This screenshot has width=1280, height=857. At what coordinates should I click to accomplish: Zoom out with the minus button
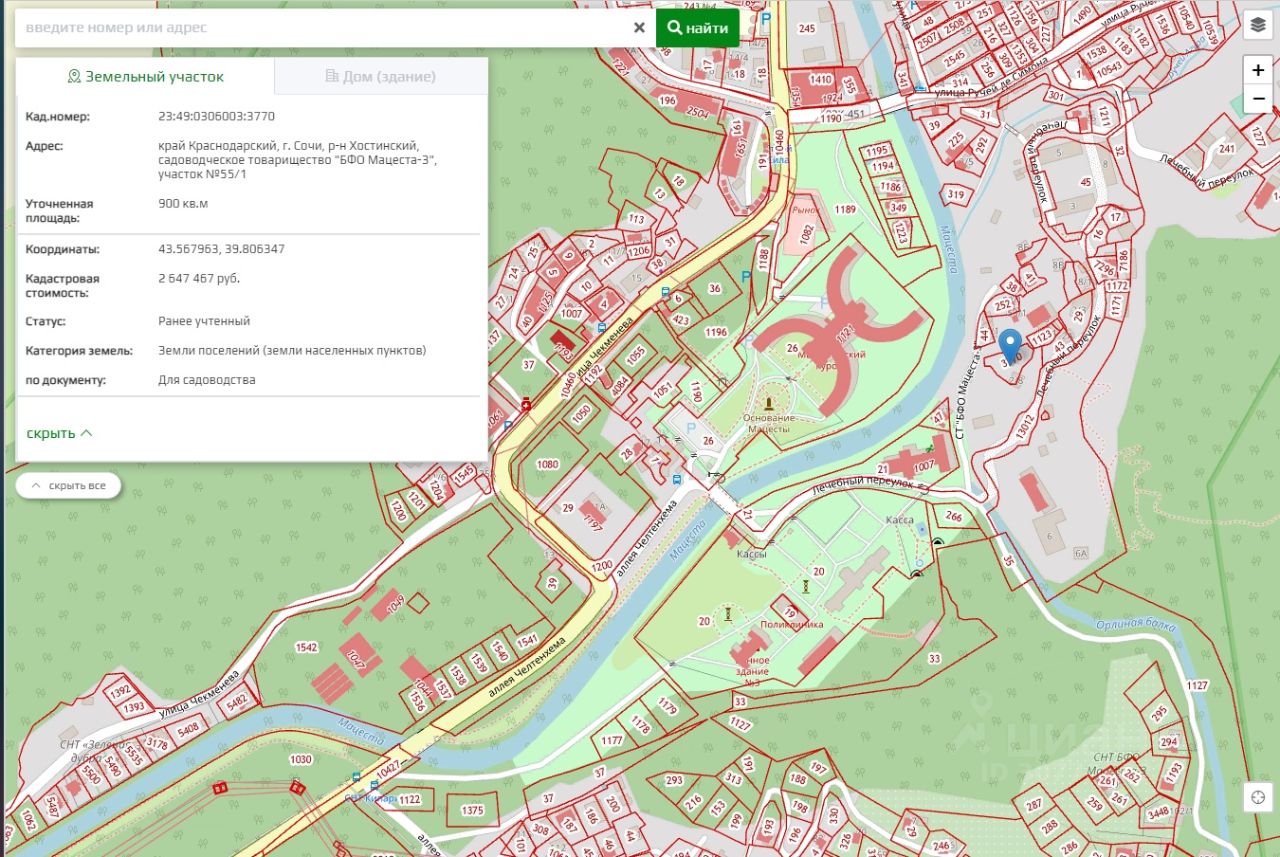click(x=1257, y=99)
